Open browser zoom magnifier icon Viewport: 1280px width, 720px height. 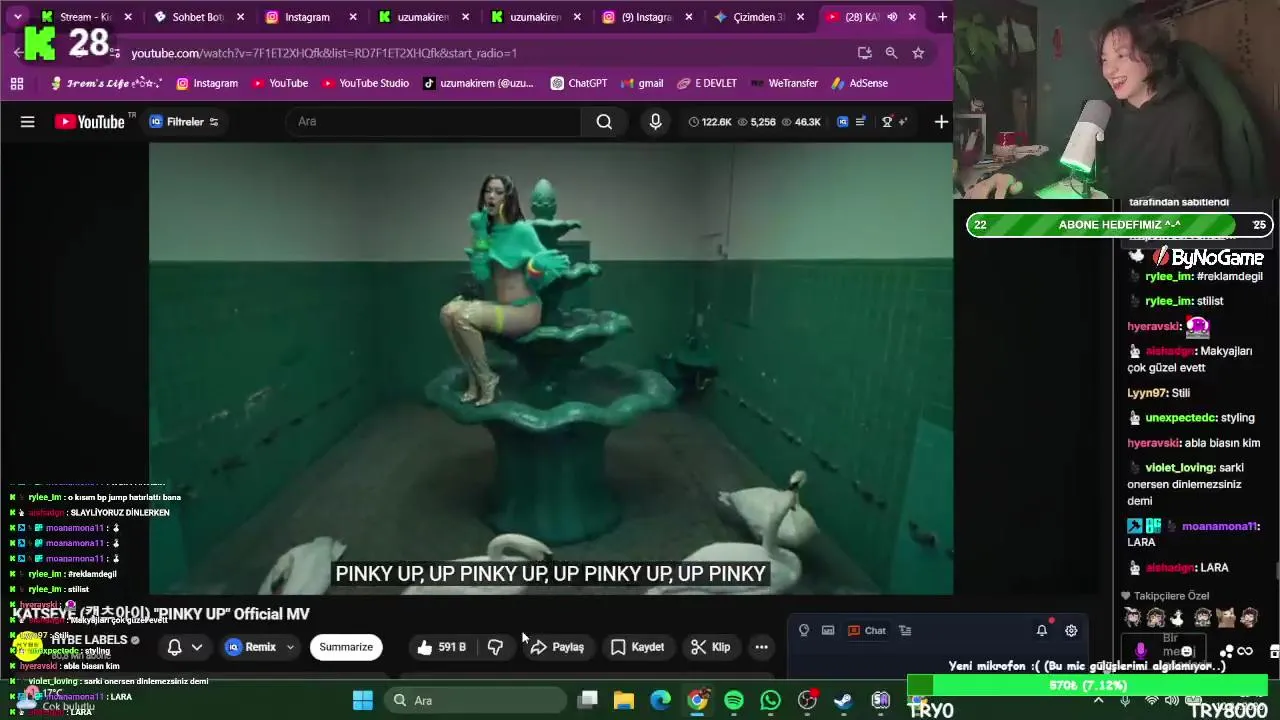tap(891, 53)
